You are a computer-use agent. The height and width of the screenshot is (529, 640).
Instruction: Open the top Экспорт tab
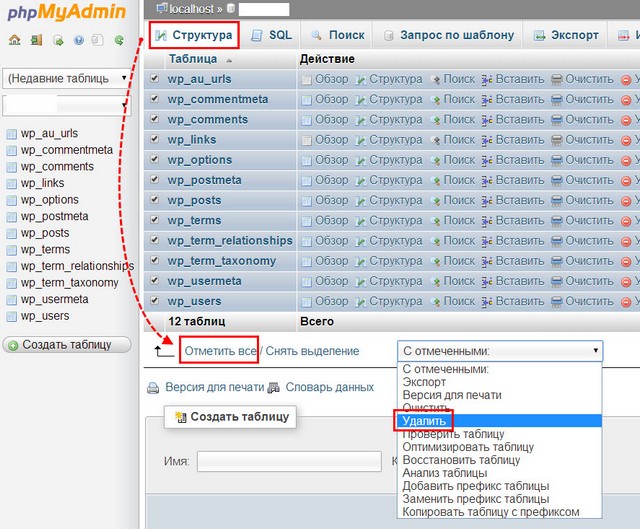[x=566, y=35]
